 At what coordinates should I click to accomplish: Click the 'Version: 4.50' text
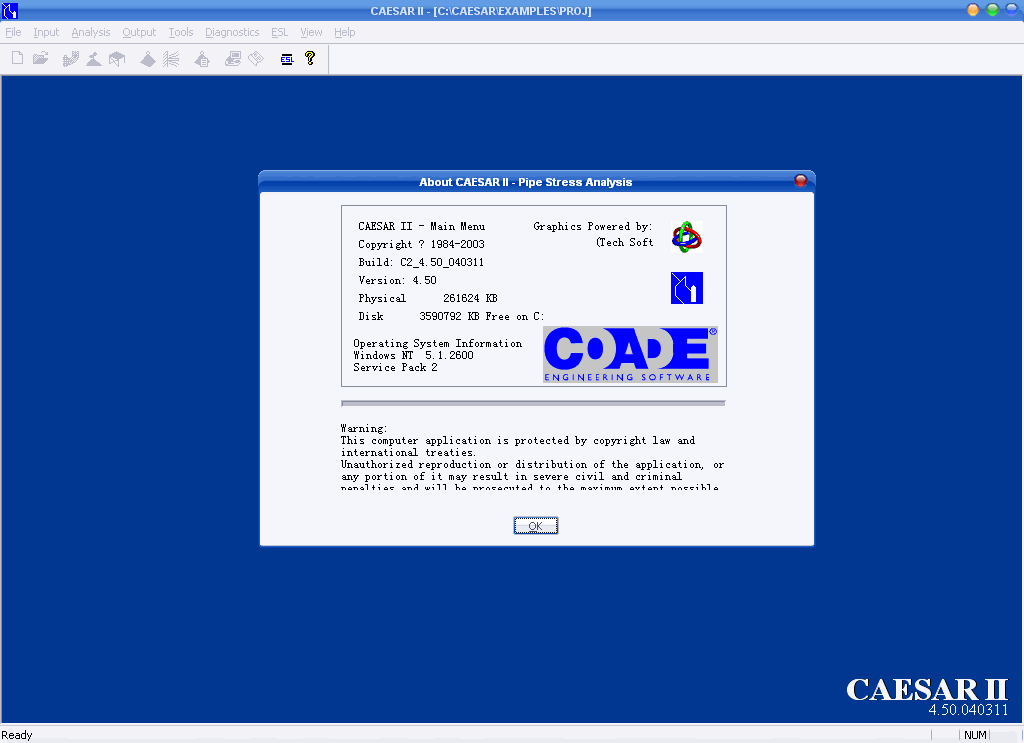pyautogui.click(x=397, y=280)
